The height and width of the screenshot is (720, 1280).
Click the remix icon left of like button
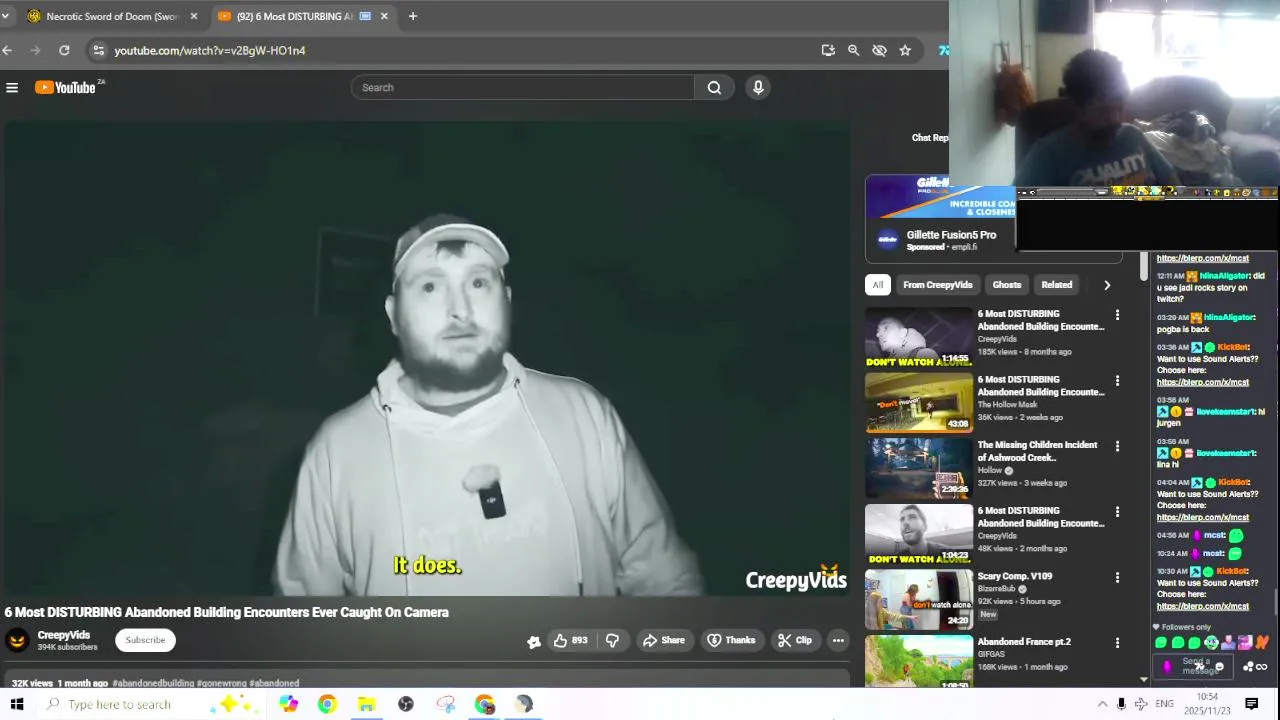[x=534, y=641]
